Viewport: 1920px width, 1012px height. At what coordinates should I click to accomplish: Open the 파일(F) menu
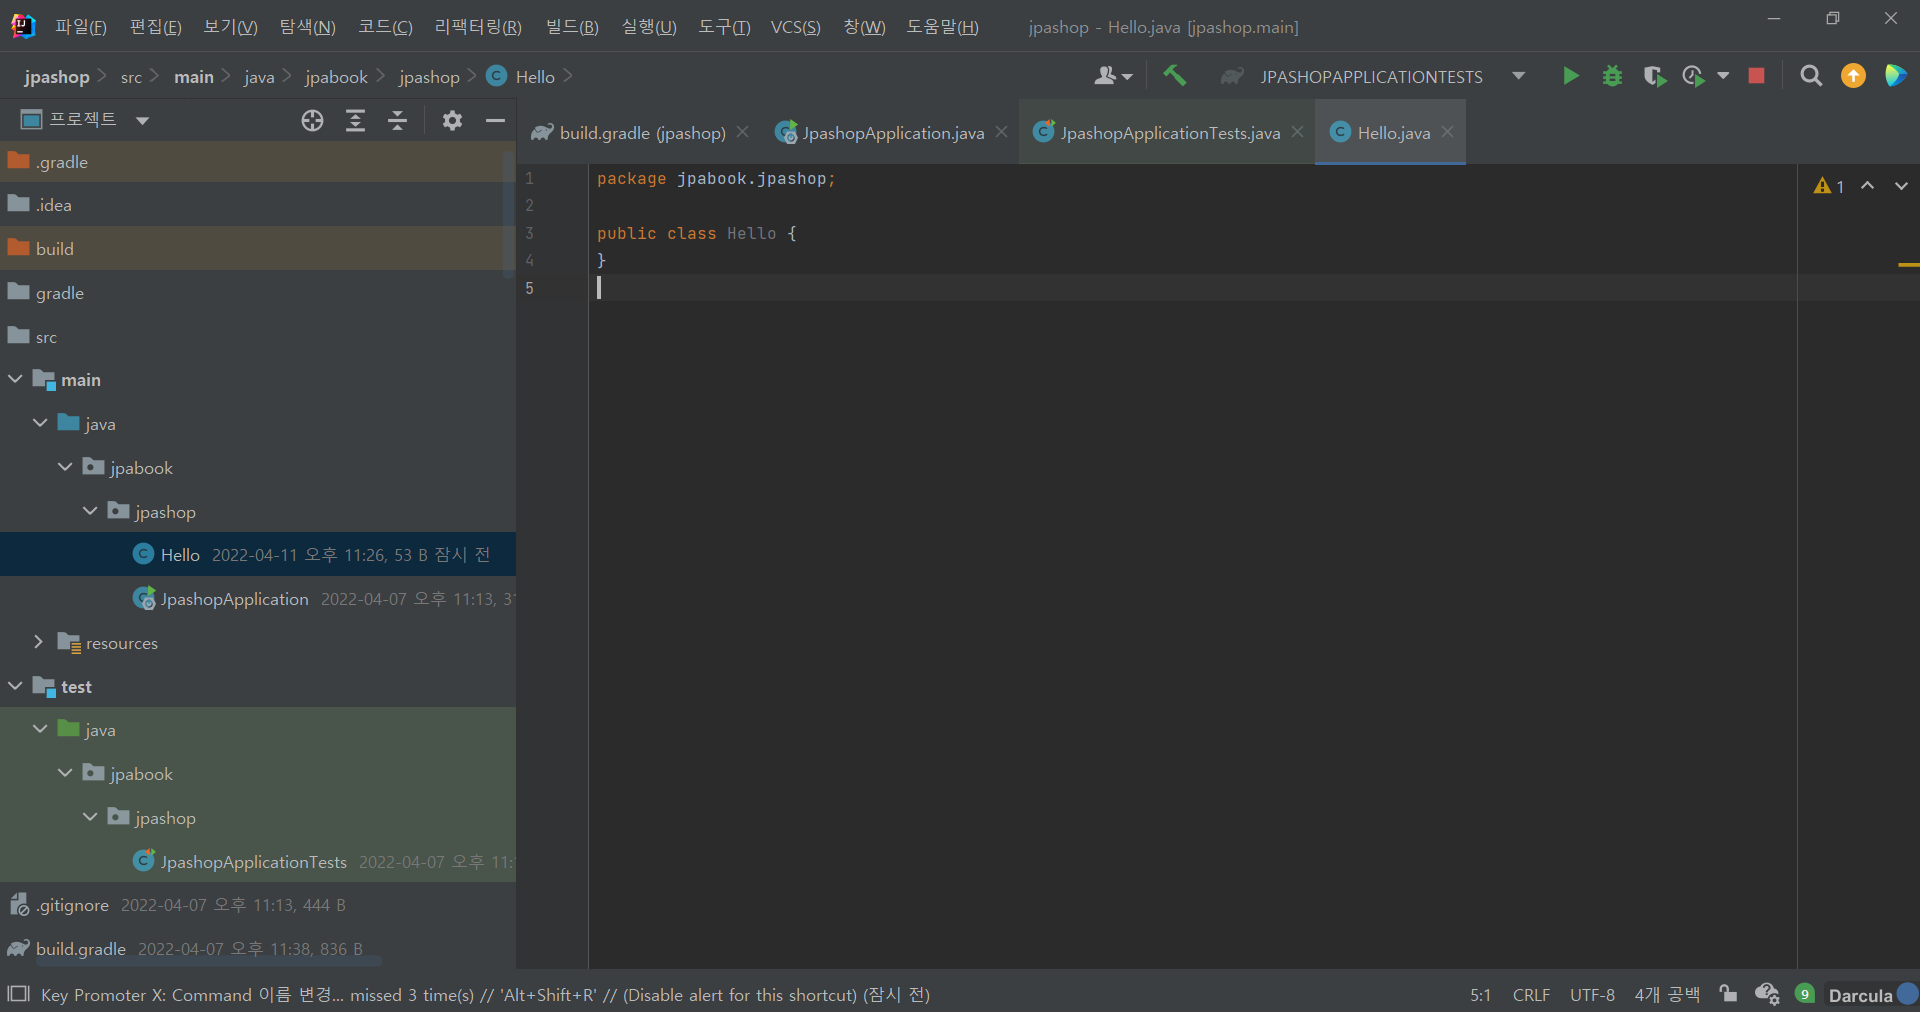point(80,27)
